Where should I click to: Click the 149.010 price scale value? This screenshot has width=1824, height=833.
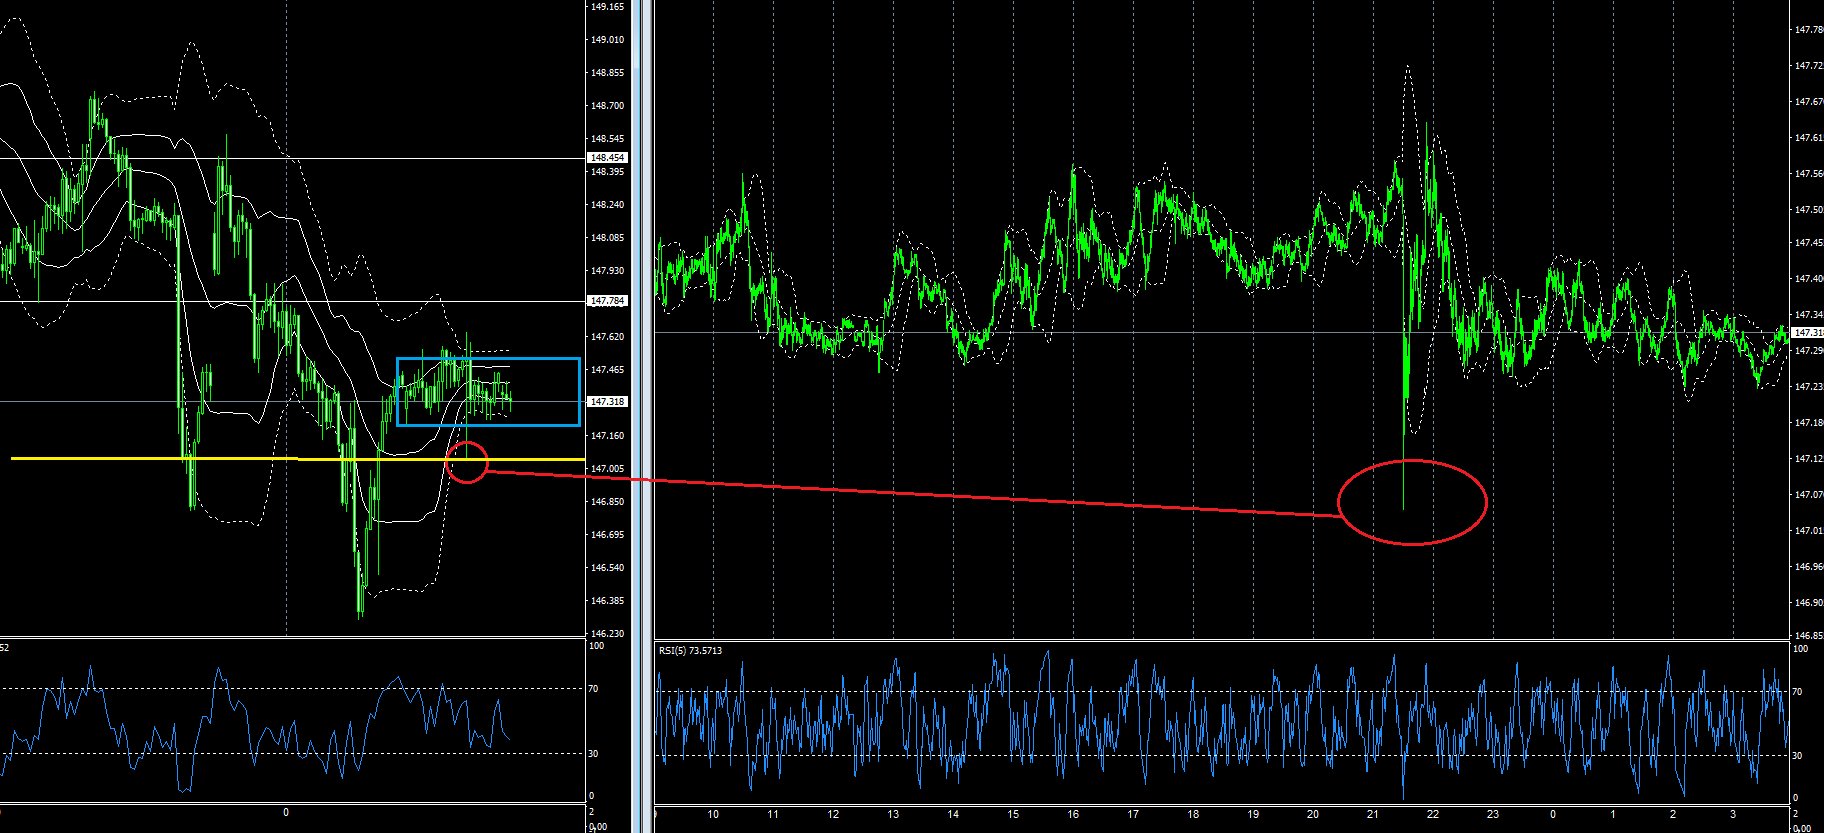[607, 40]
